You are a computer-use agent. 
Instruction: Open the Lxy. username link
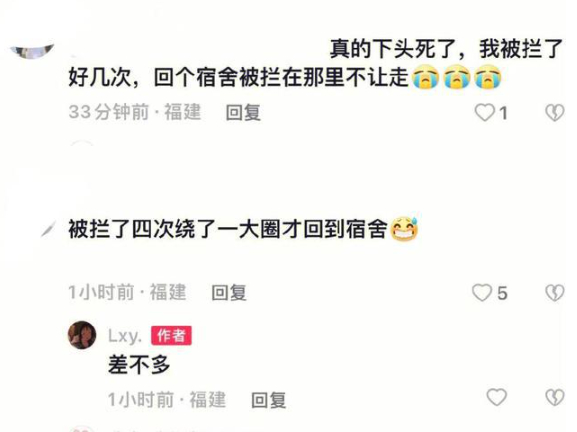pos(125,336)
